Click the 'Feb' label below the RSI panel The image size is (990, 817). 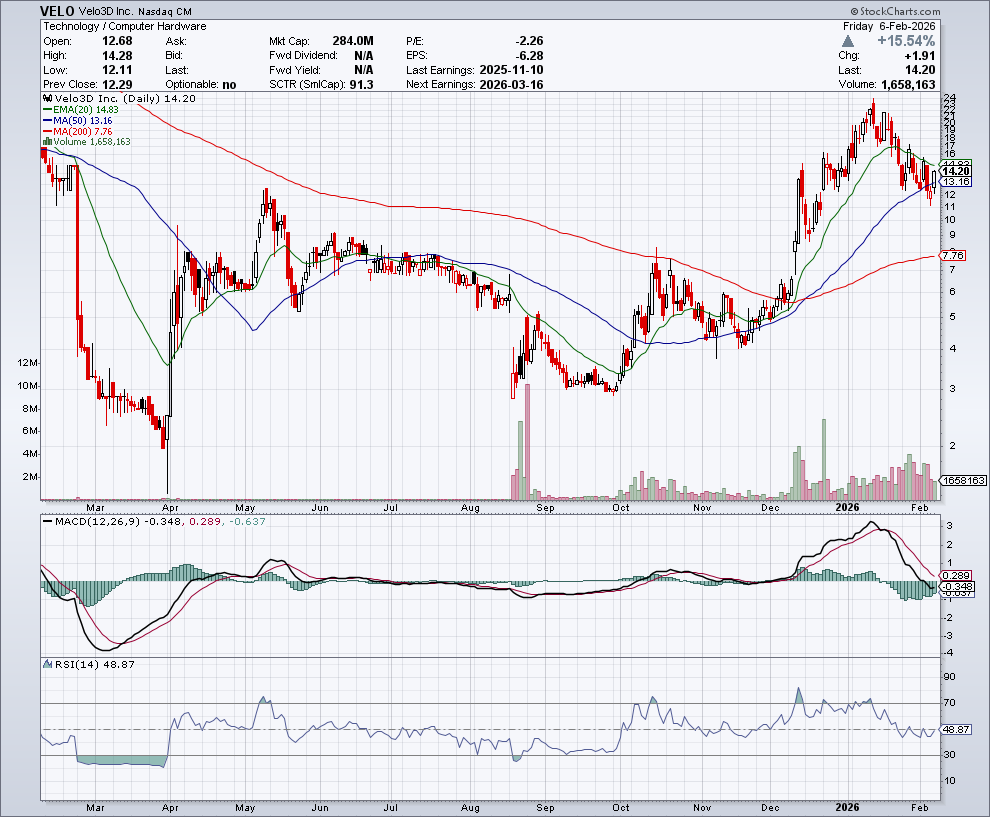coord(920,808)
